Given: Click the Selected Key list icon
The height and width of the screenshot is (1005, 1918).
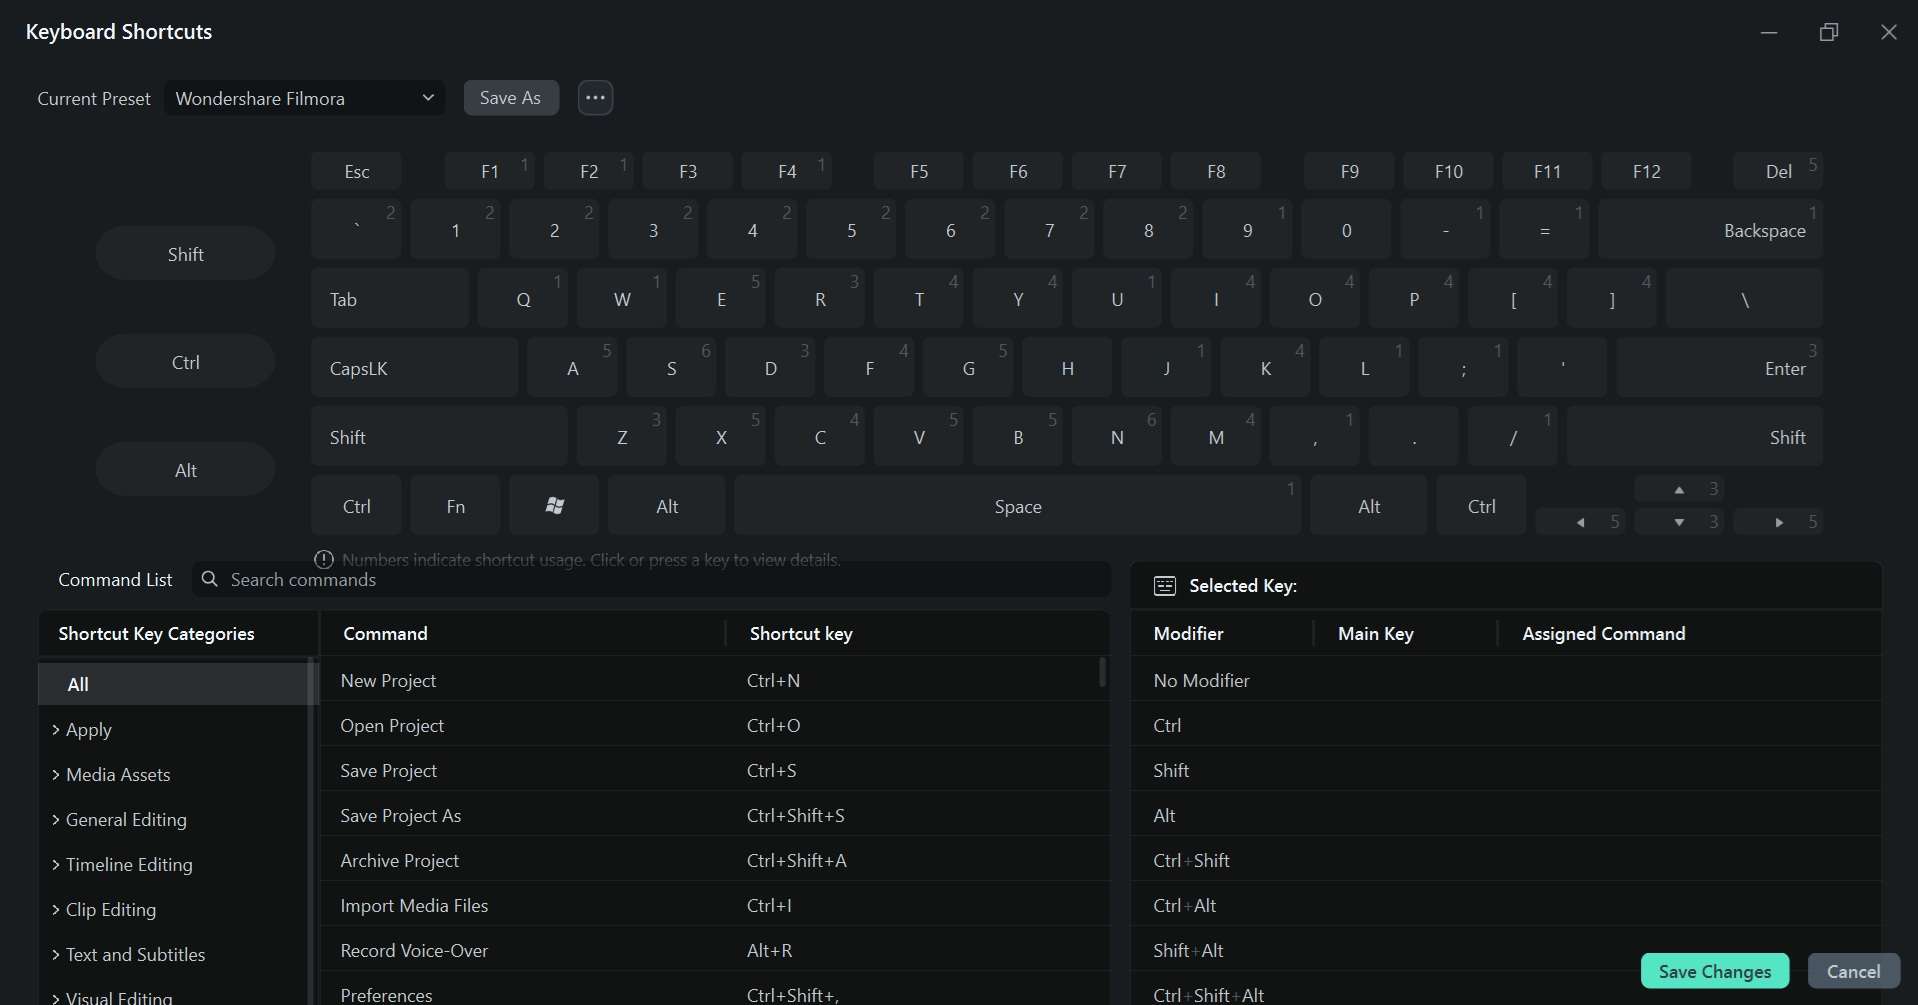Looking at the screenshot, I should tap(1164, 586).
